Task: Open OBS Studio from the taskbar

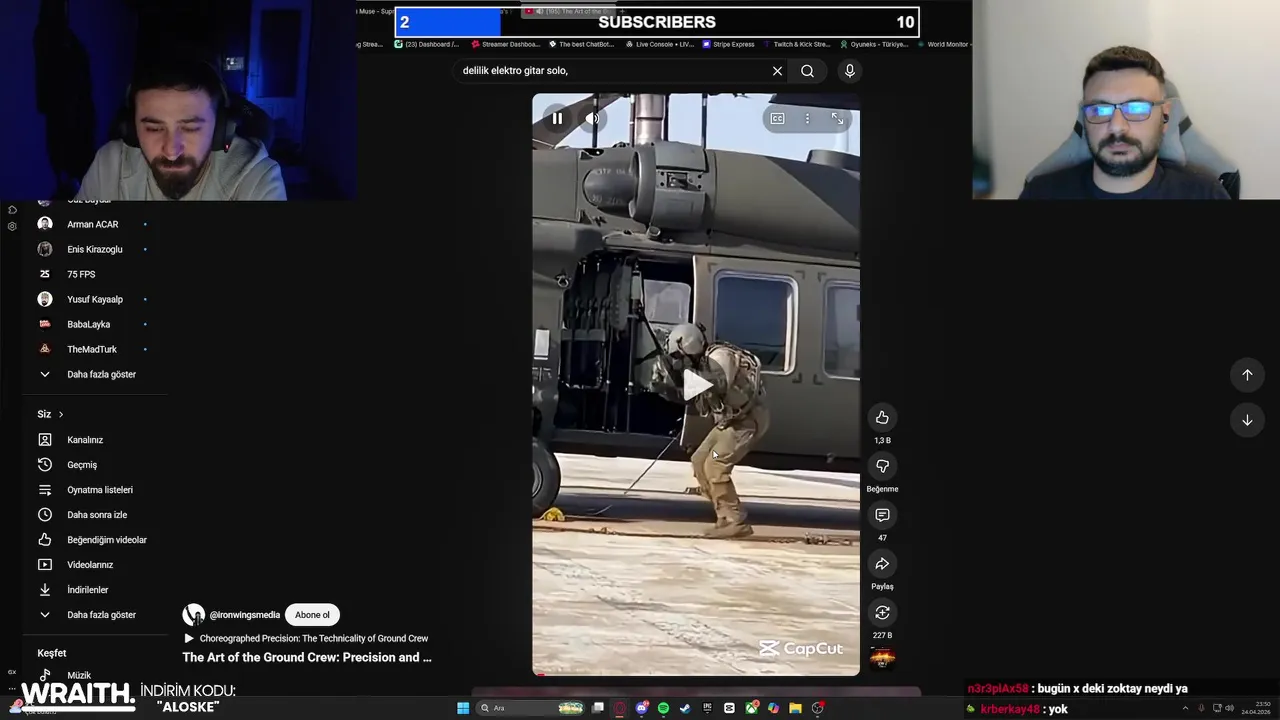Action: (x=818, y=708)
